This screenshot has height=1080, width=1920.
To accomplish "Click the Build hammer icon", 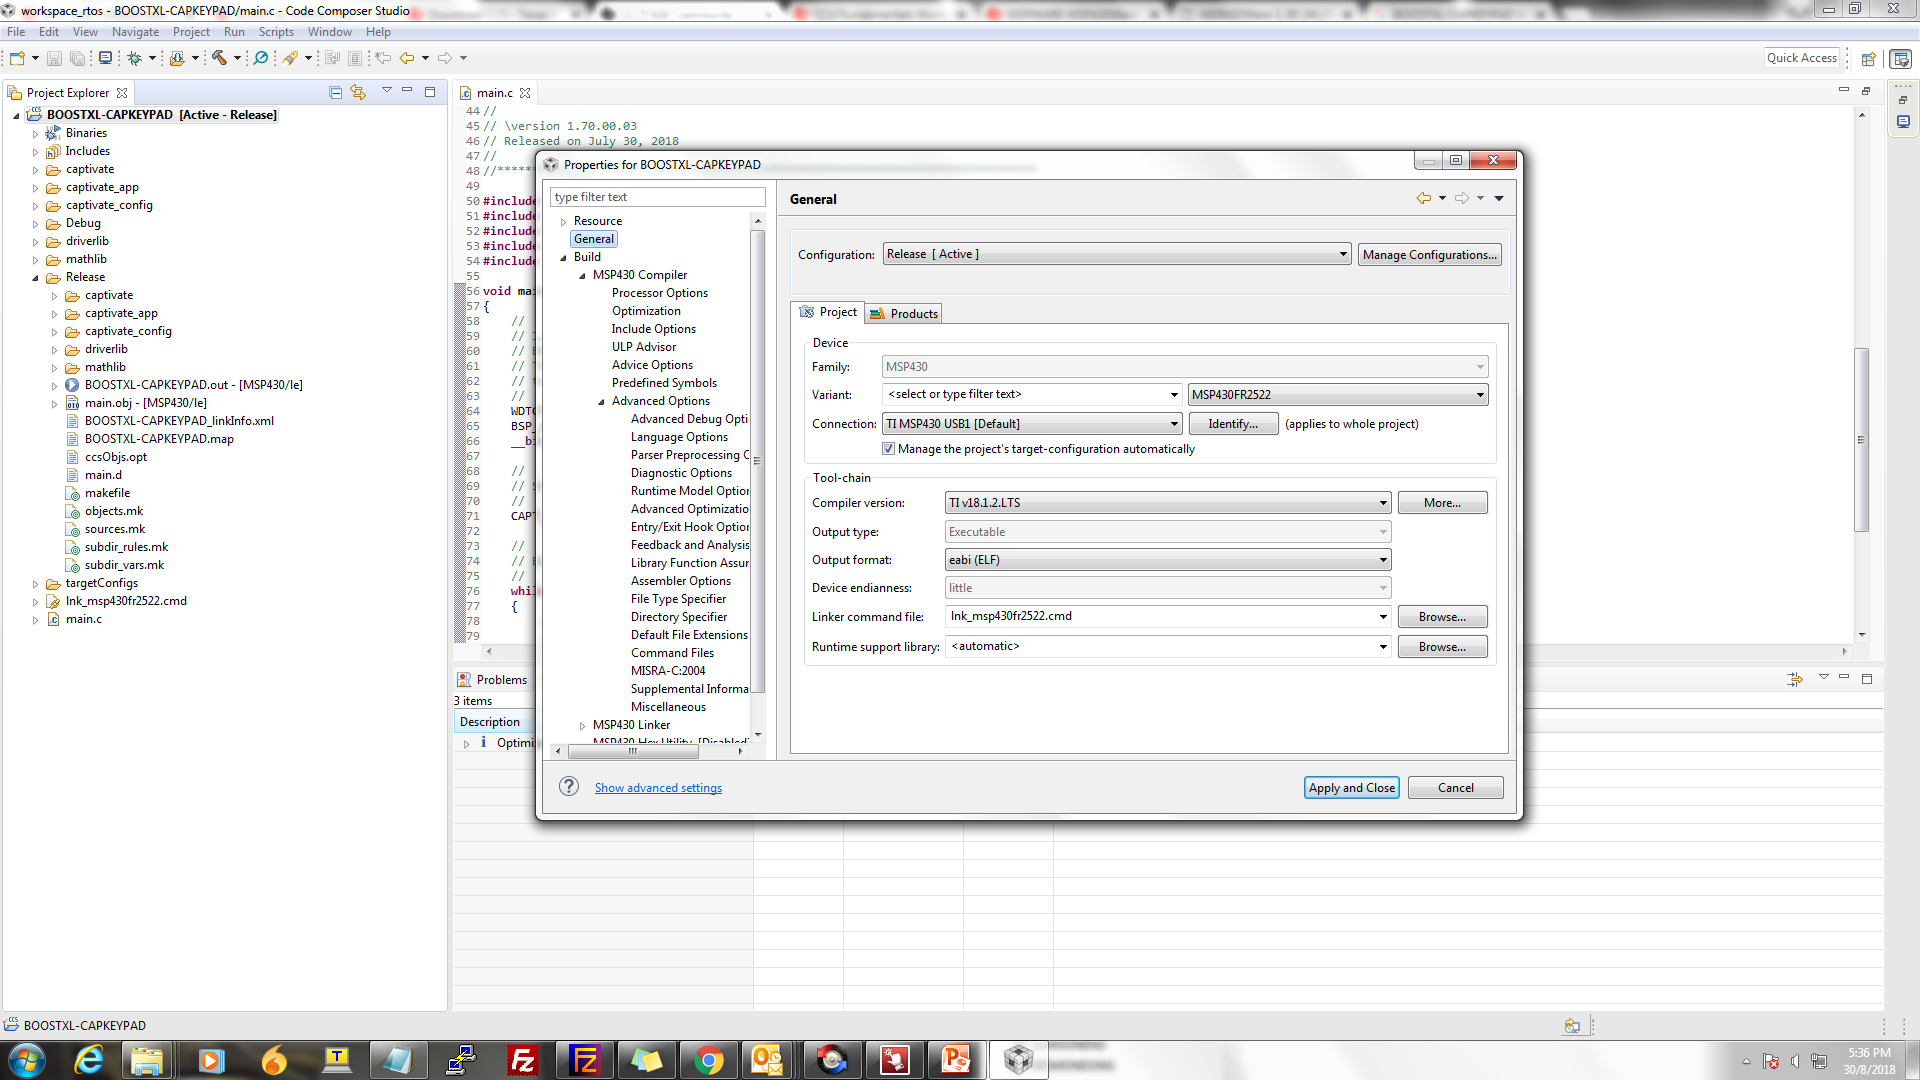I will (219, 58).
